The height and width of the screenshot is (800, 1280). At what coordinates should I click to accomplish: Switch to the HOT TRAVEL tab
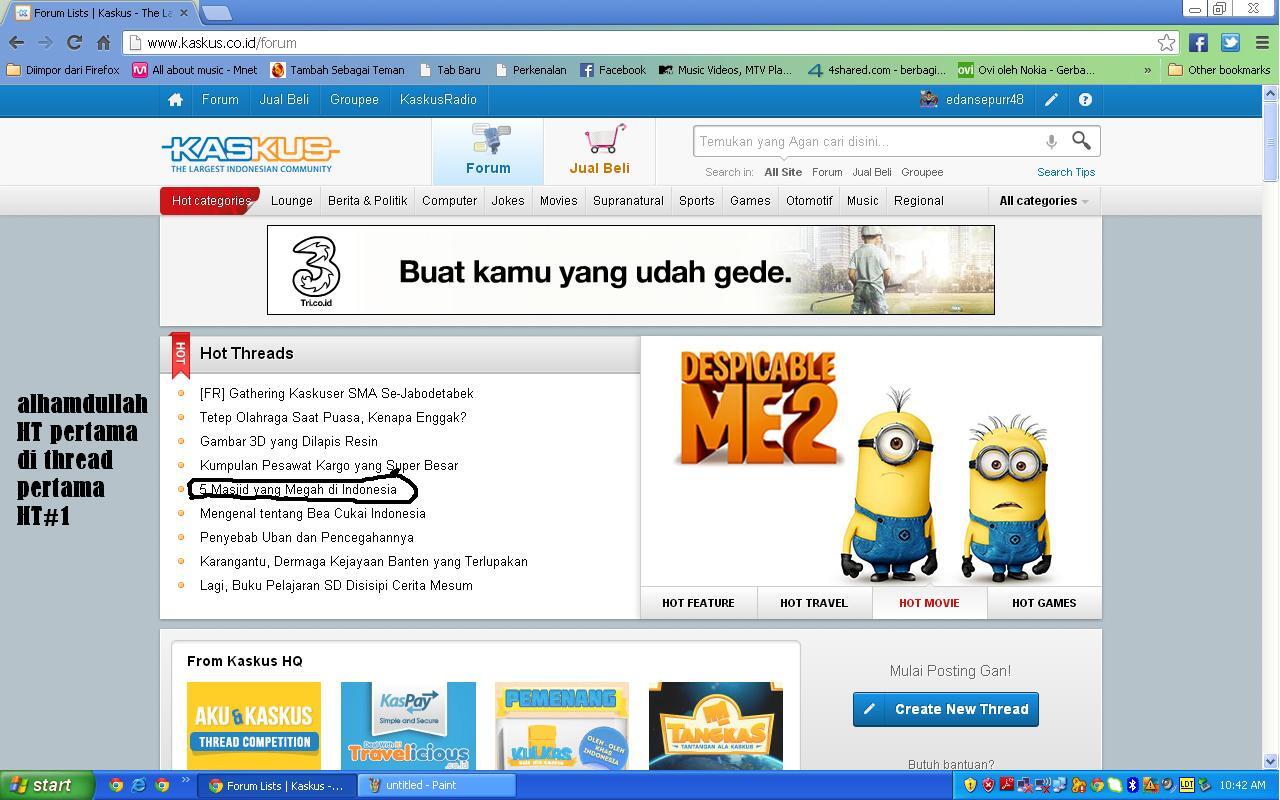point(814,603)
